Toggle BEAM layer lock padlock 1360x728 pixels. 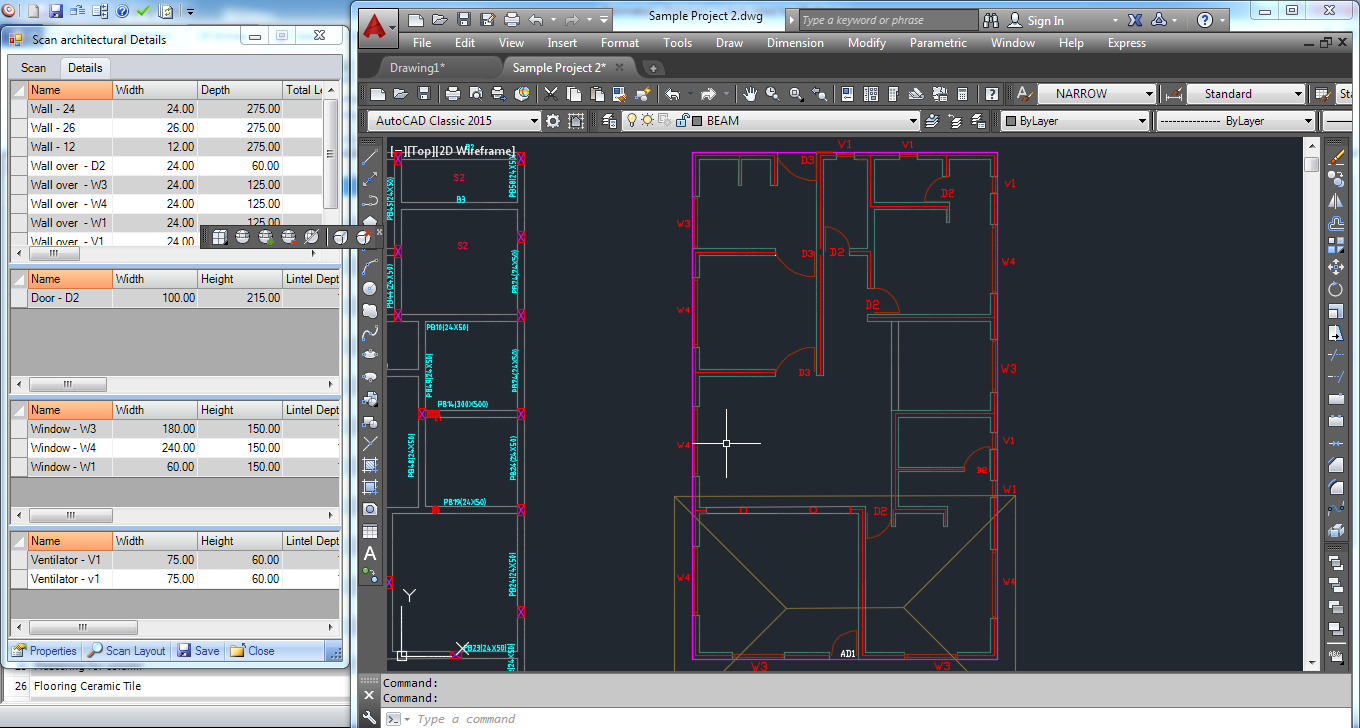(682, 121)
